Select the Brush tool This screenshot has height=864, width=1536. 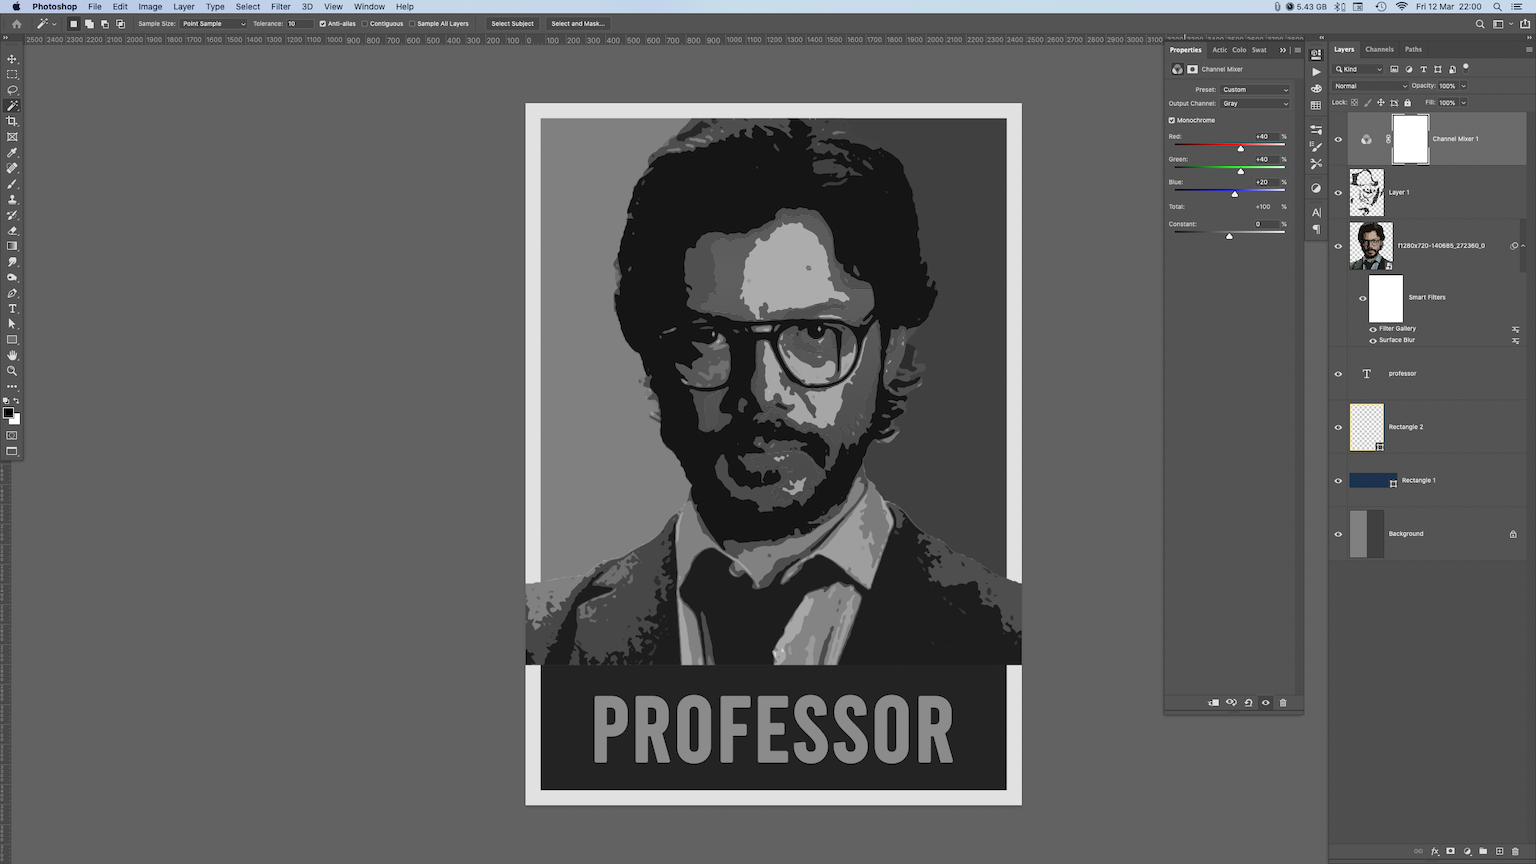12,184
